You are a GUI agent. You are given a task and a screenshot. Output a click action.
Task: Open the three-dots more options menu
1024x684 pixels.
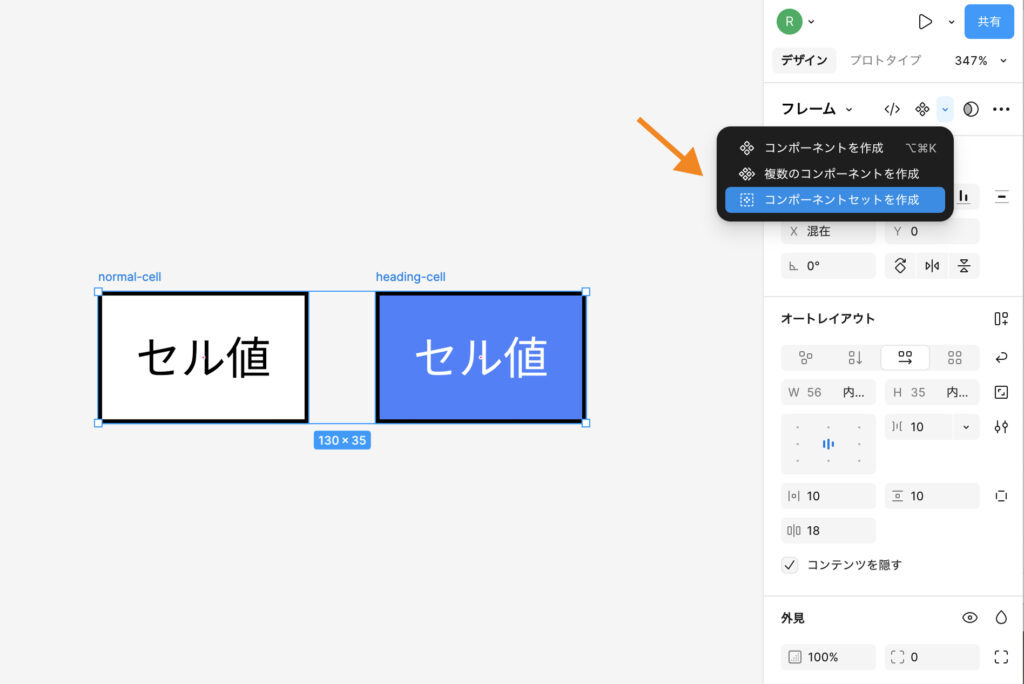[x=1001, y=109]
